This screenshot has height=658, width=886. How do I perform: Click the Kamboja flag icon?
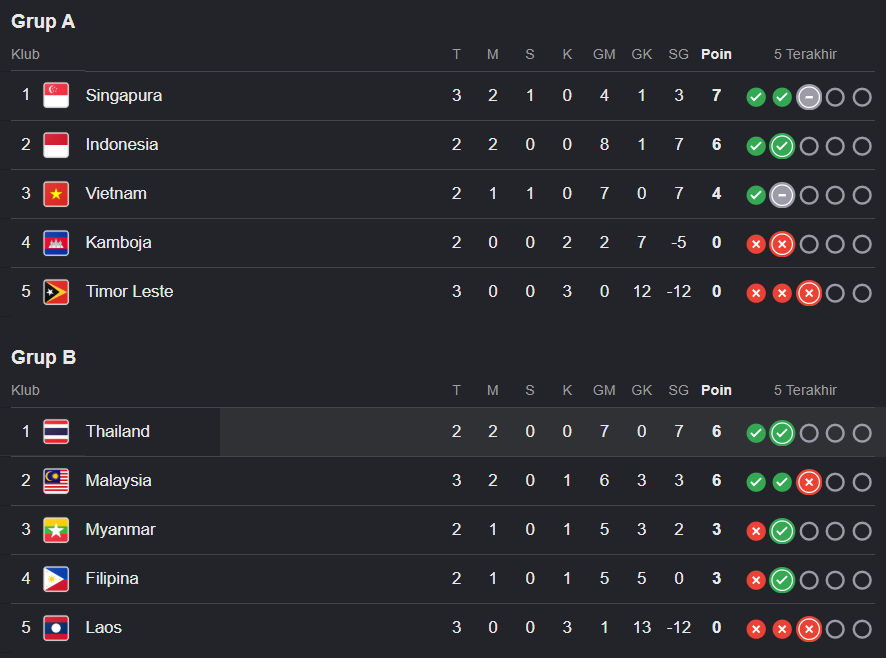tap(56, 243)
